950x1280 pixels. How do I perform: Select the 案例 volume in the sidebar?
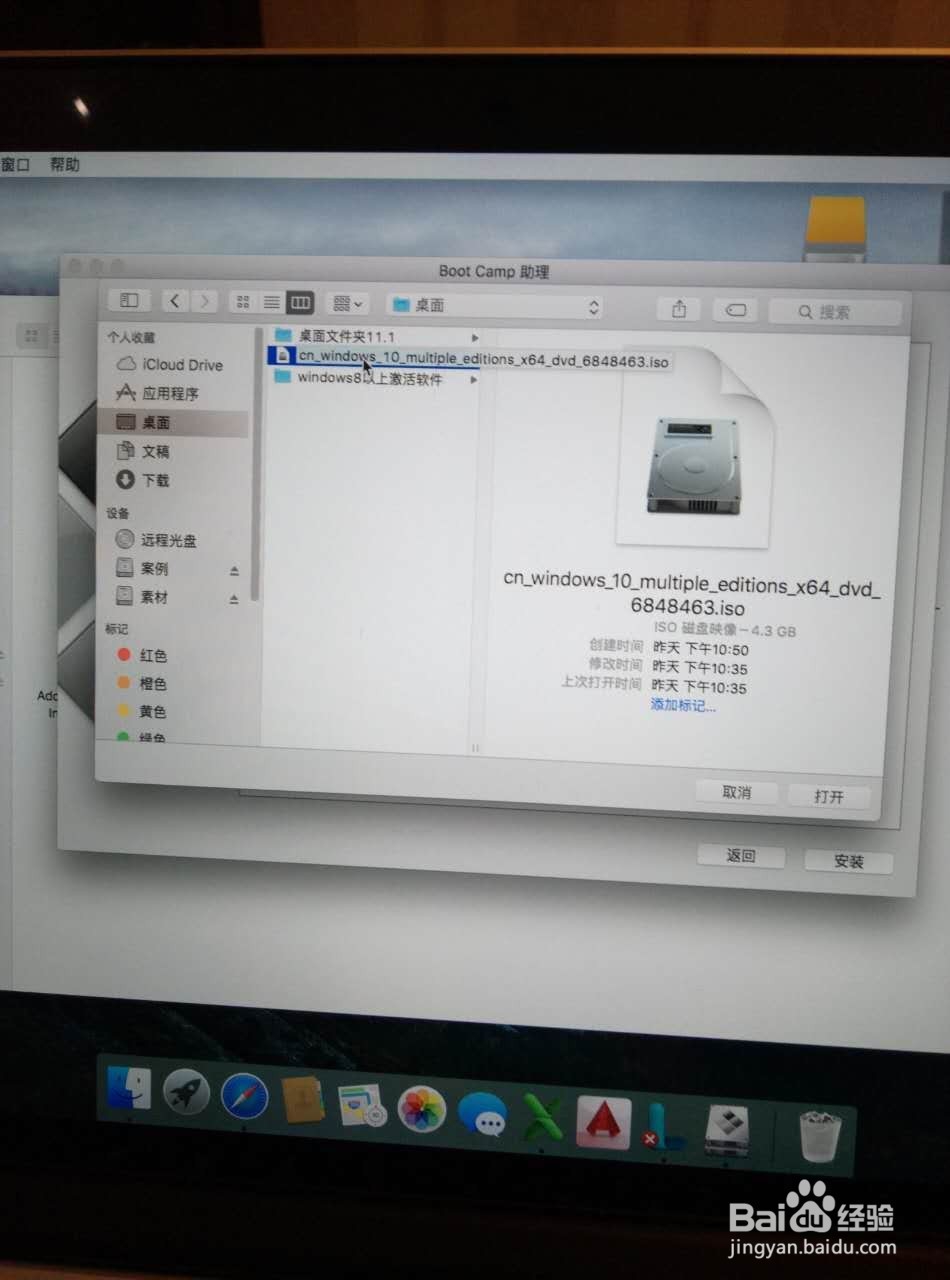point(142,568)
